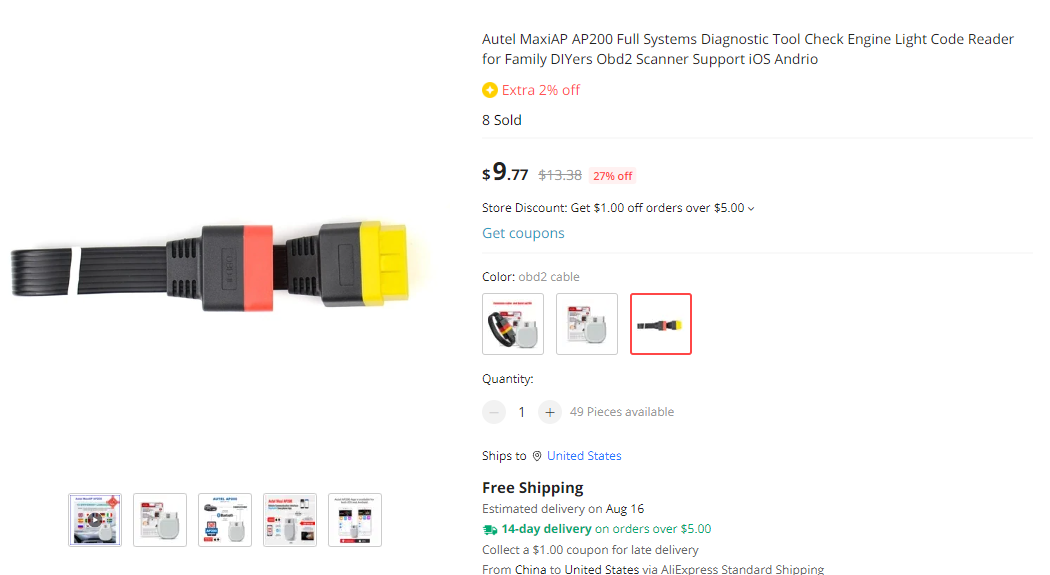View the third gallery thumbnail with Bluetooth graphic

(x=225, y=520)
